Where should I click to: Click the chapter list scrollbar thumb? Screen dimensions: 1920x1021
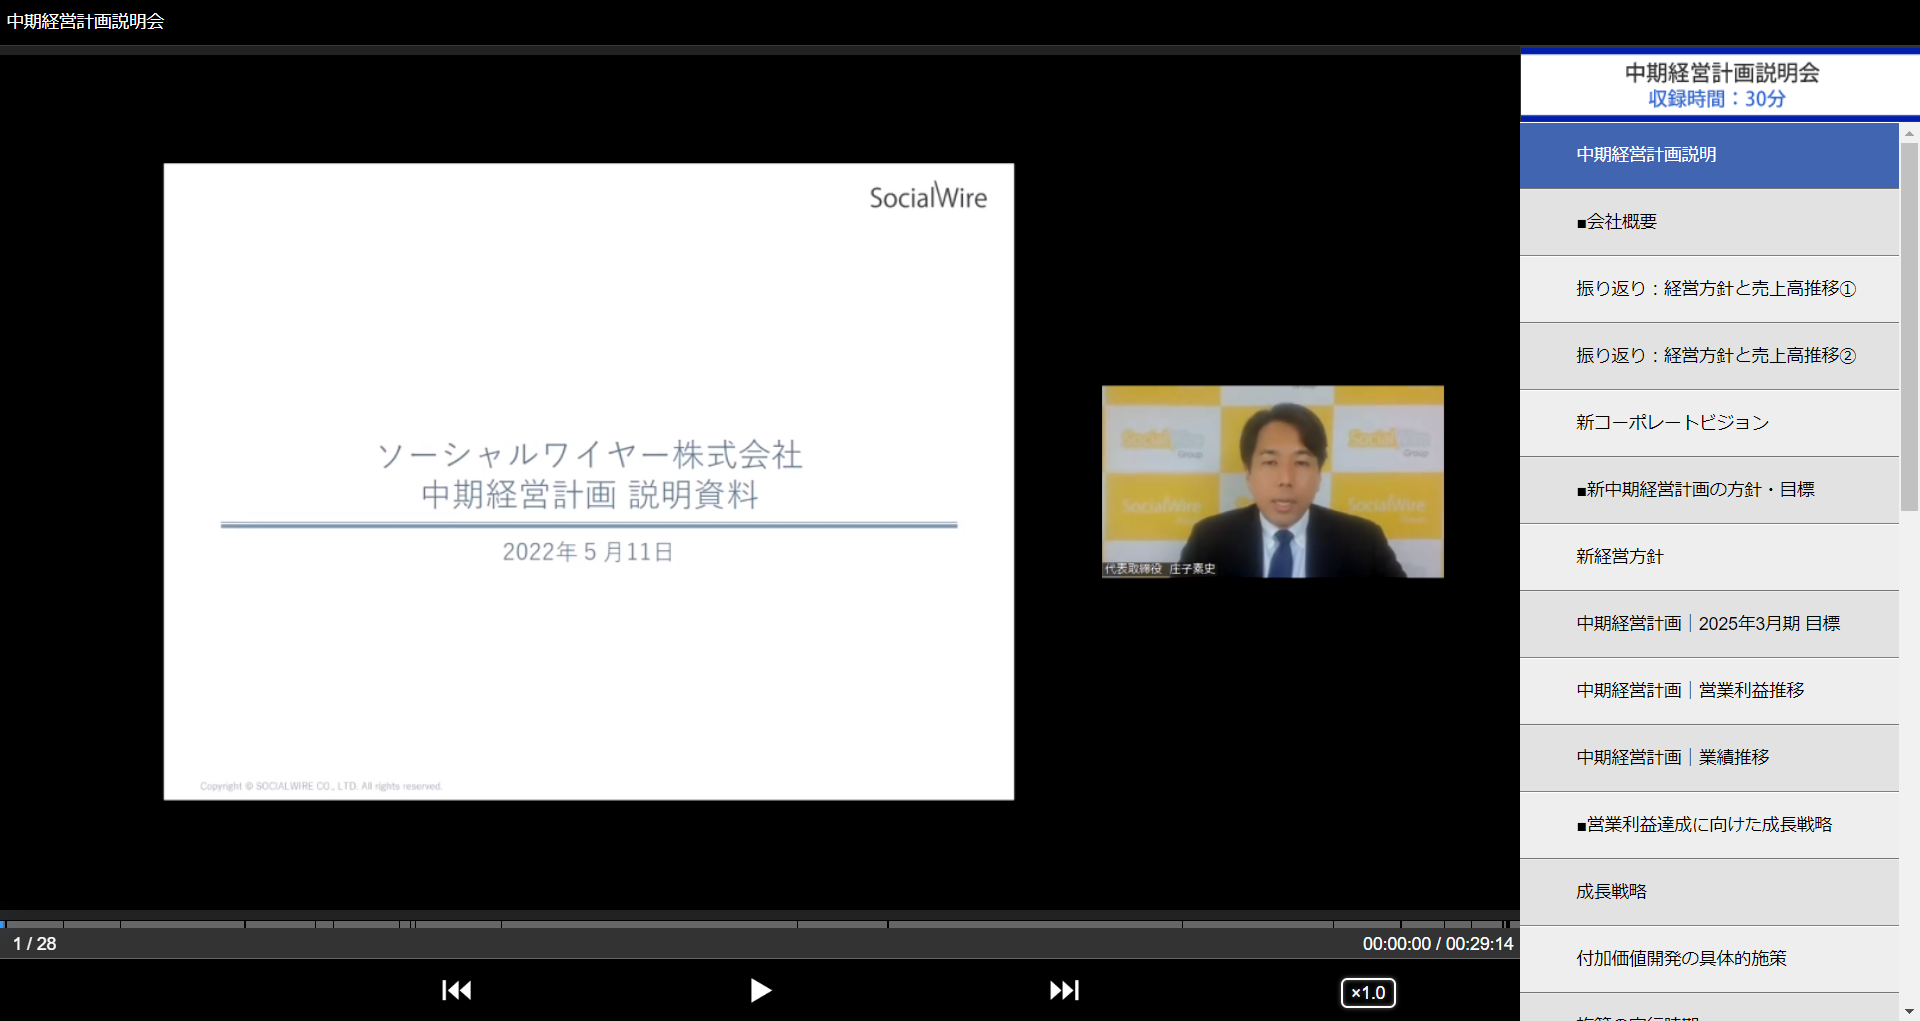click(x=1909, y=327)
